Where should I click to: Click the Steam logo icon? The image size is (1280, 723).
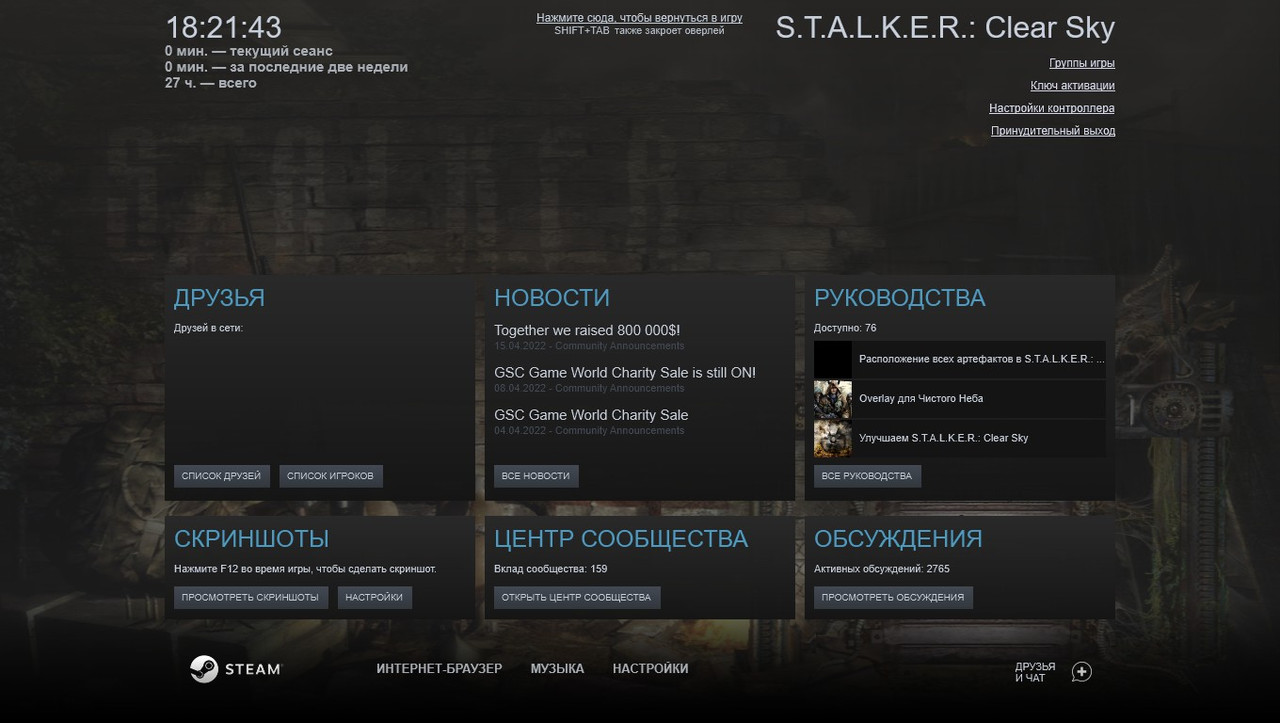204,669
